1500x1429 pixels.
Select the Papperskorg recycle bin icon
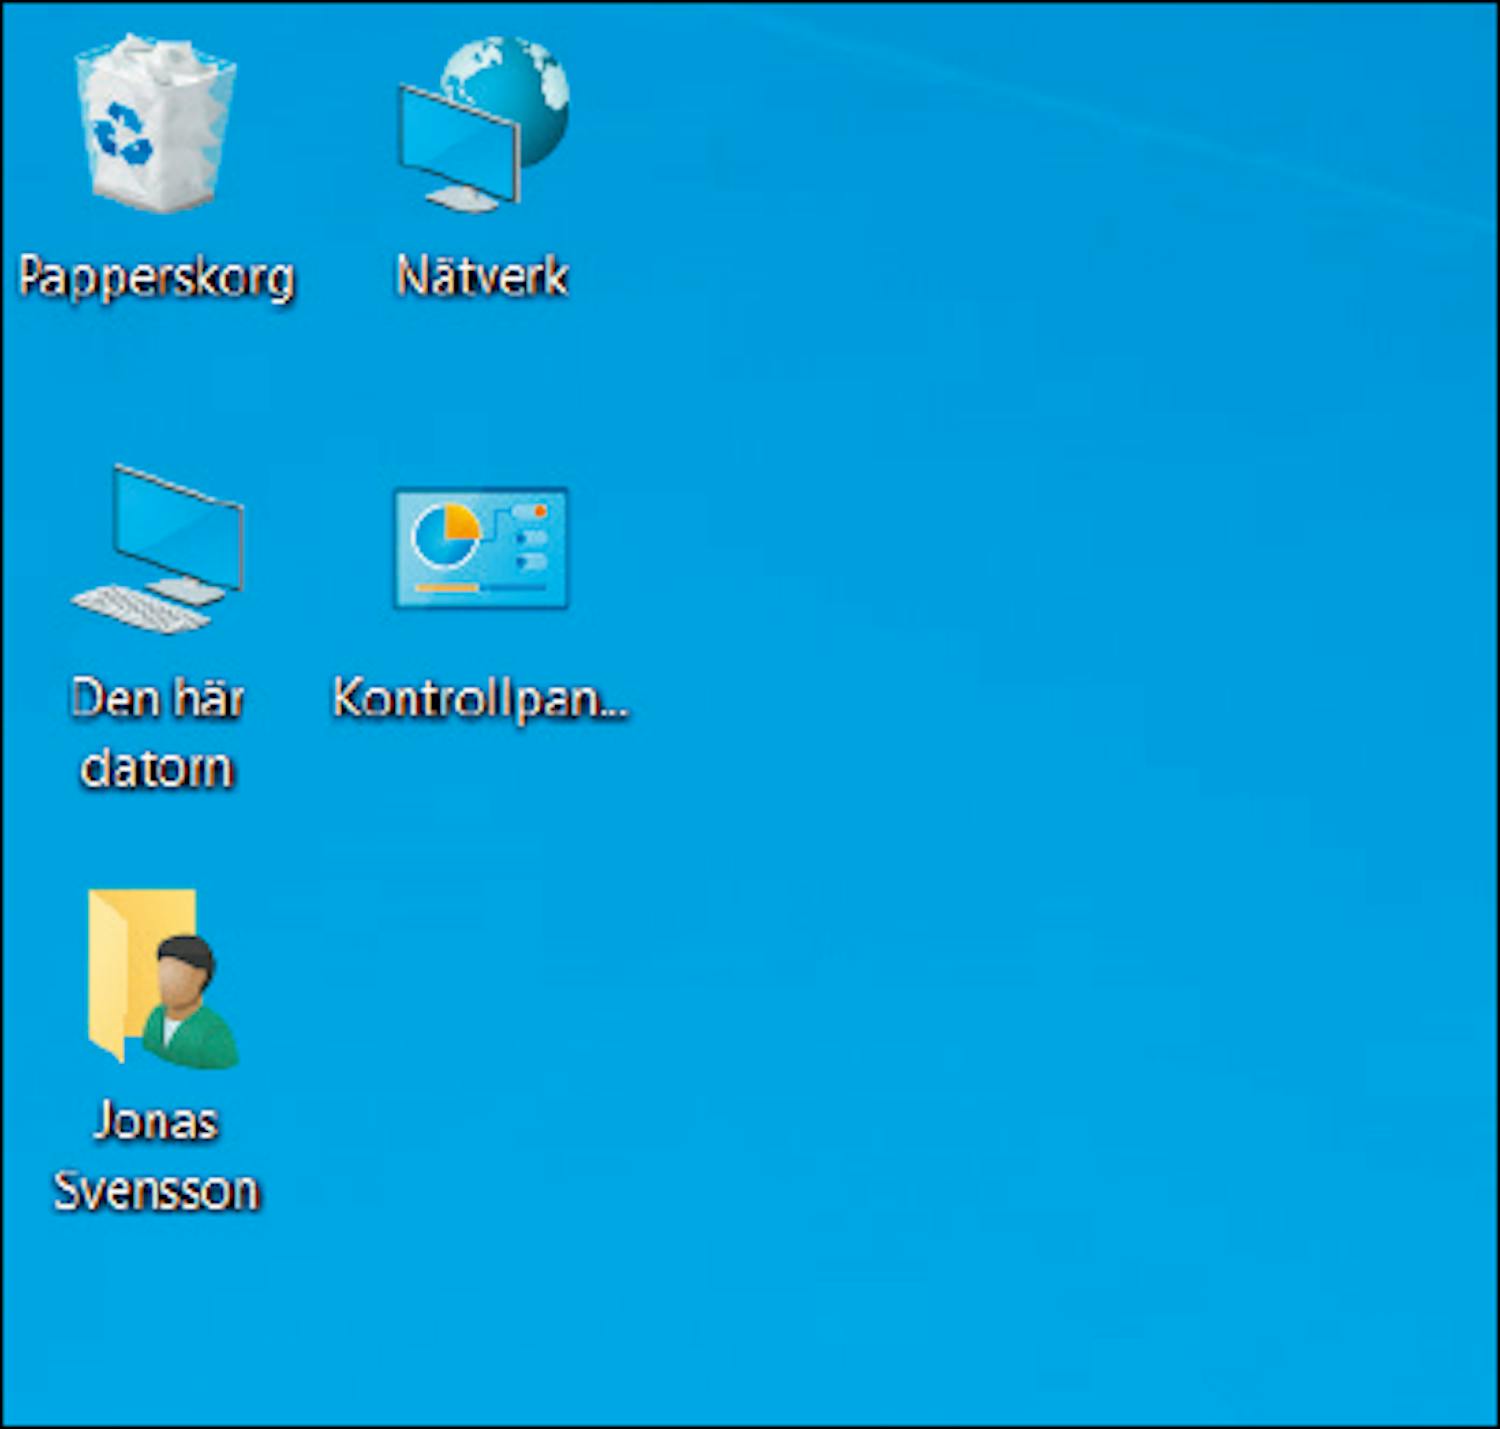tap(156, 123)
